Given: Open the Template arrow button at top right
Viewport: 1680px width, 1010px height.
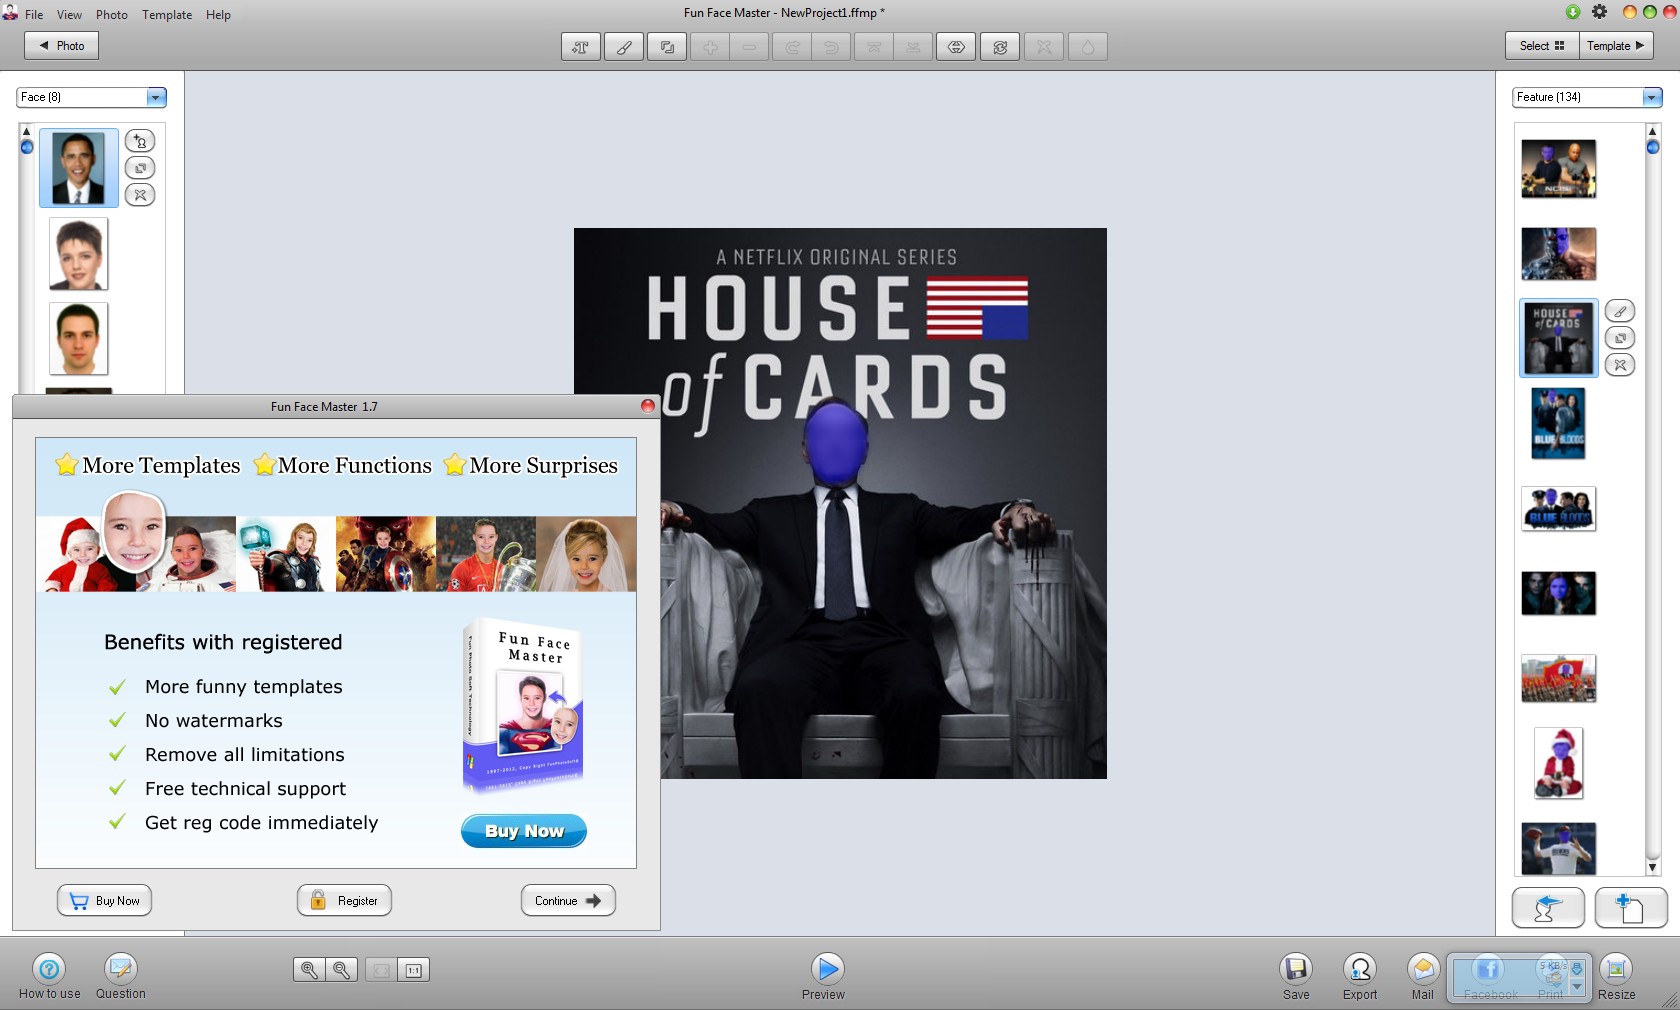Looking at the screenshot, I should (x=1616, y=46).
